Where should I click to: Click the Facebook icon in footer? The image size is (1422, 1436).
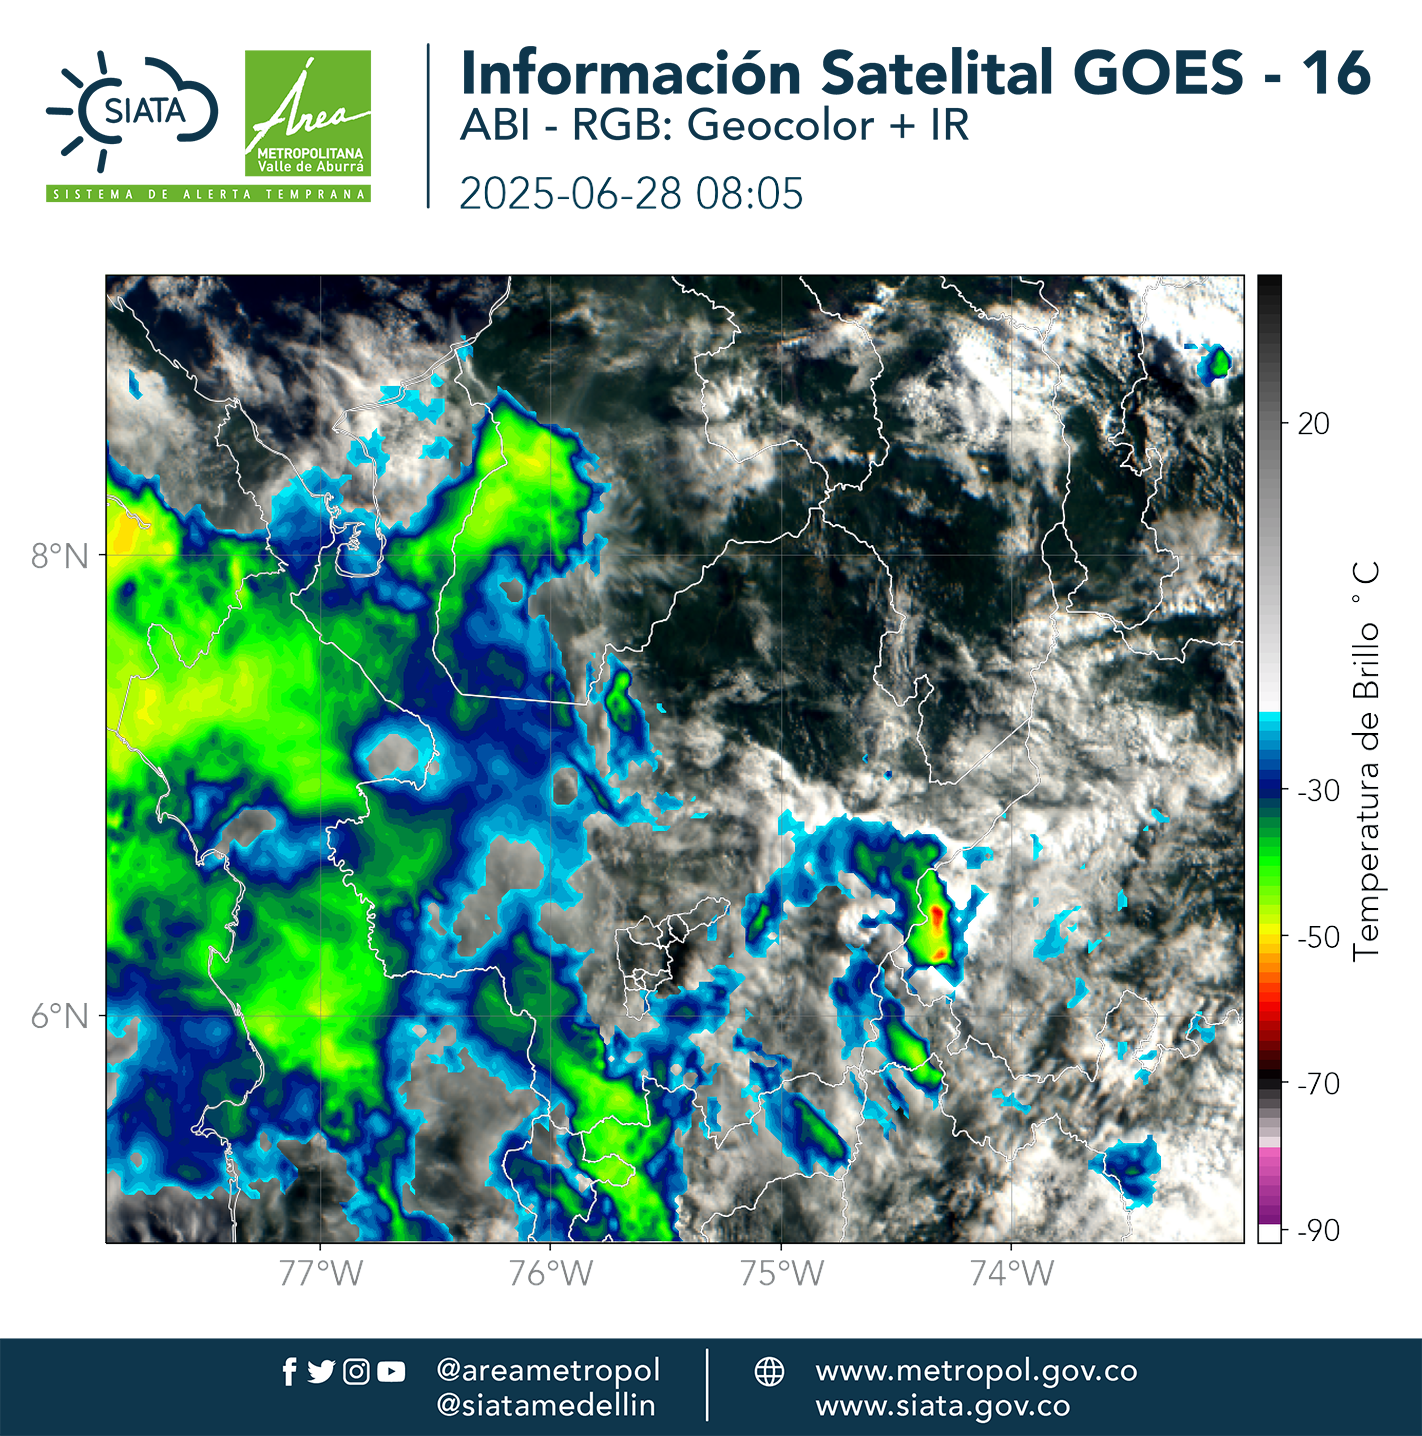tap(289, 1372)
